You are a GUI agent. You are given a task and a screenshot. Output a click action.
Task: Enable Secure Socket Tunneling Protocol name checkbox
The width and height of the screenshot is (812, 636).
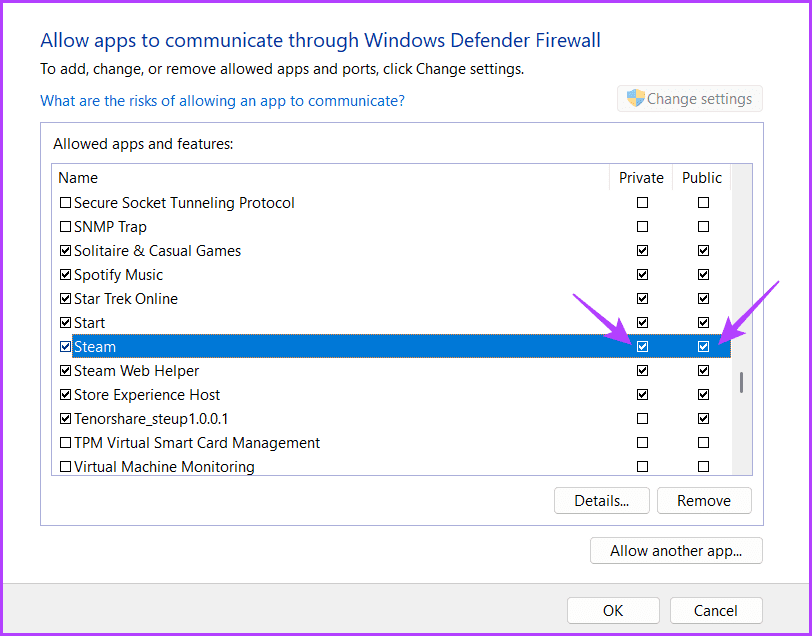coord(65,203)
